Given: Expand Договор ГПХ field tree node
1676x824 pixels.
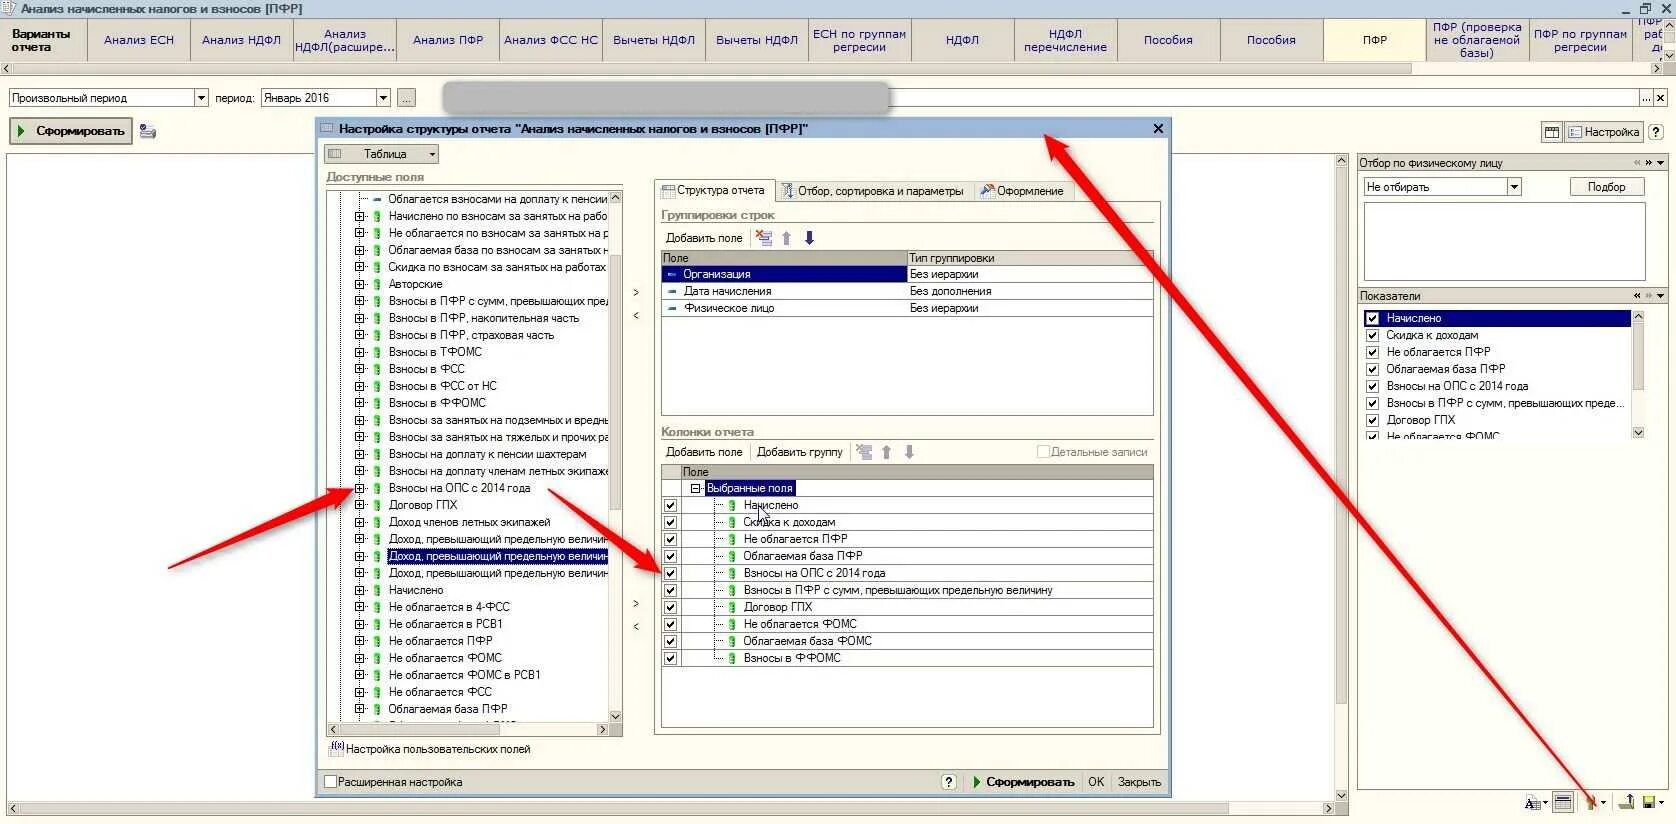Looking at the screenshot, I should coord(360,505).
